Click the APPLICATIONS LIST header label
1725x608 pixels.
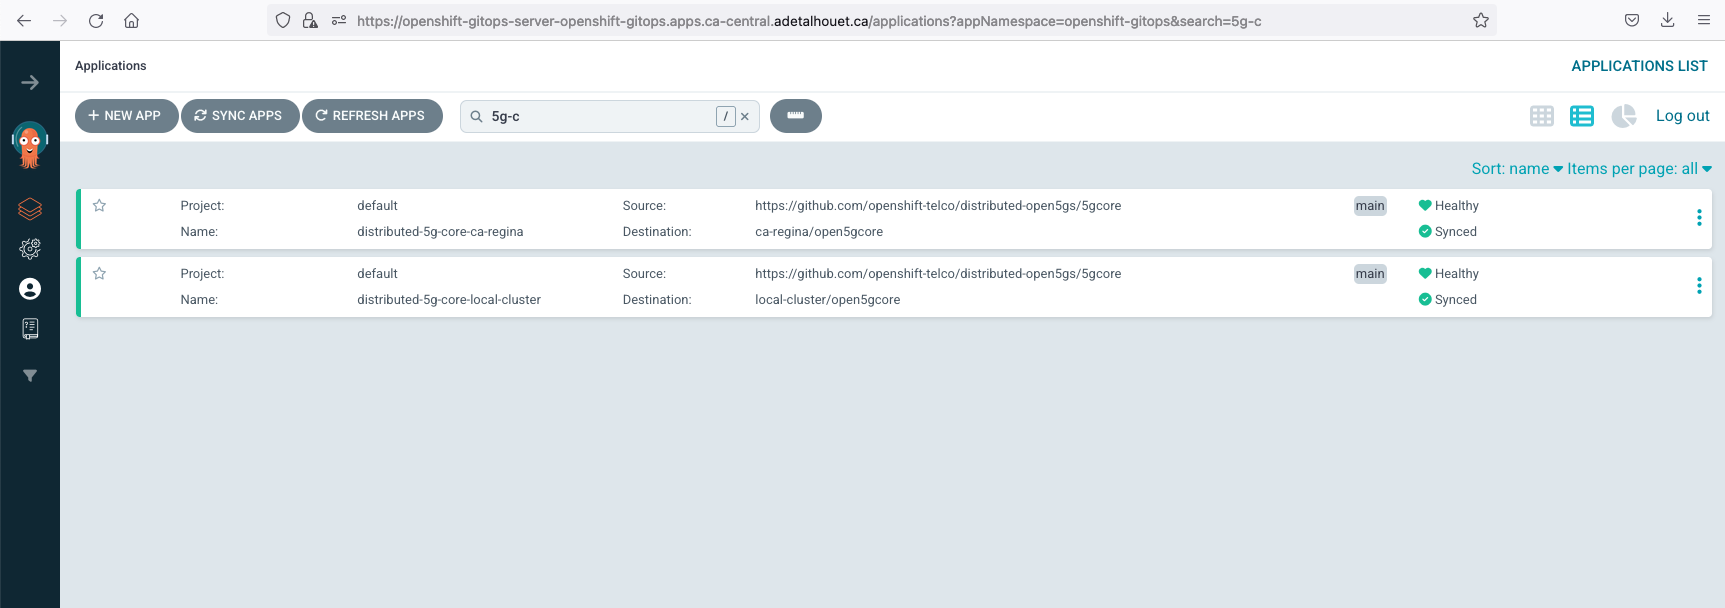(x=1639, y=66)
